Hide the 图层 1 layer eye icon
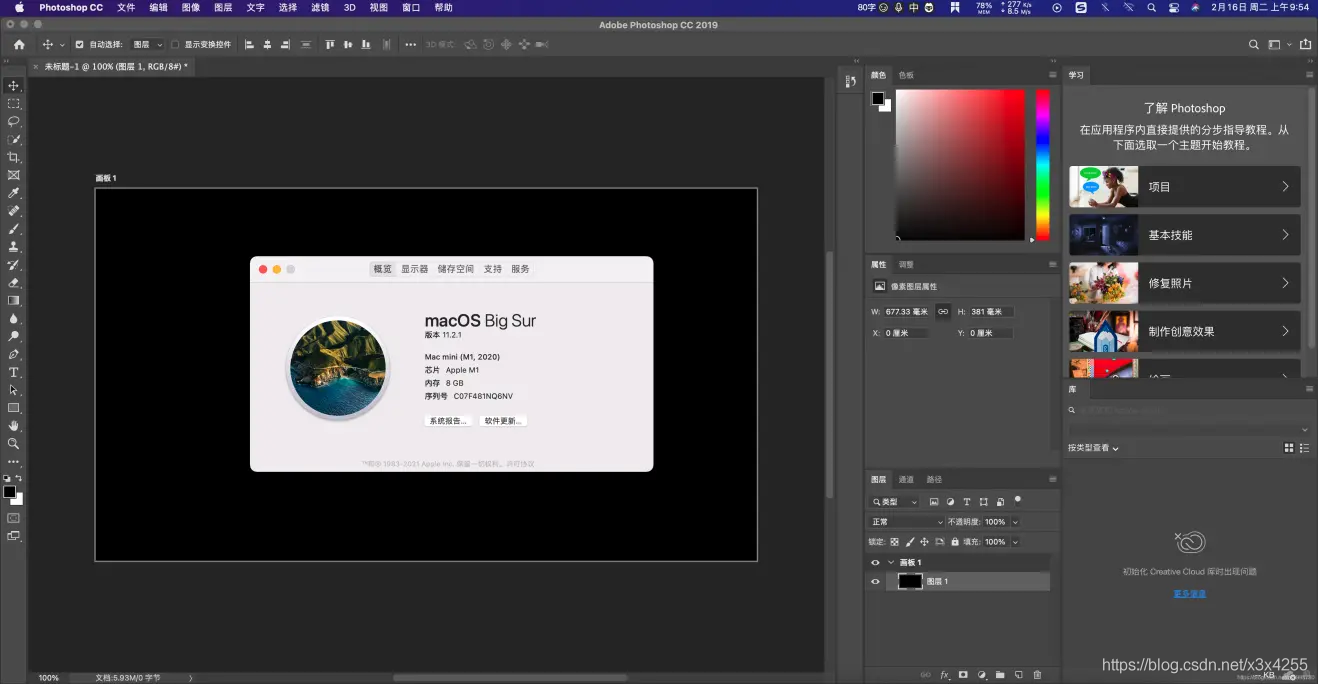This screenshot has height=684, width=1318. point(876,581)
